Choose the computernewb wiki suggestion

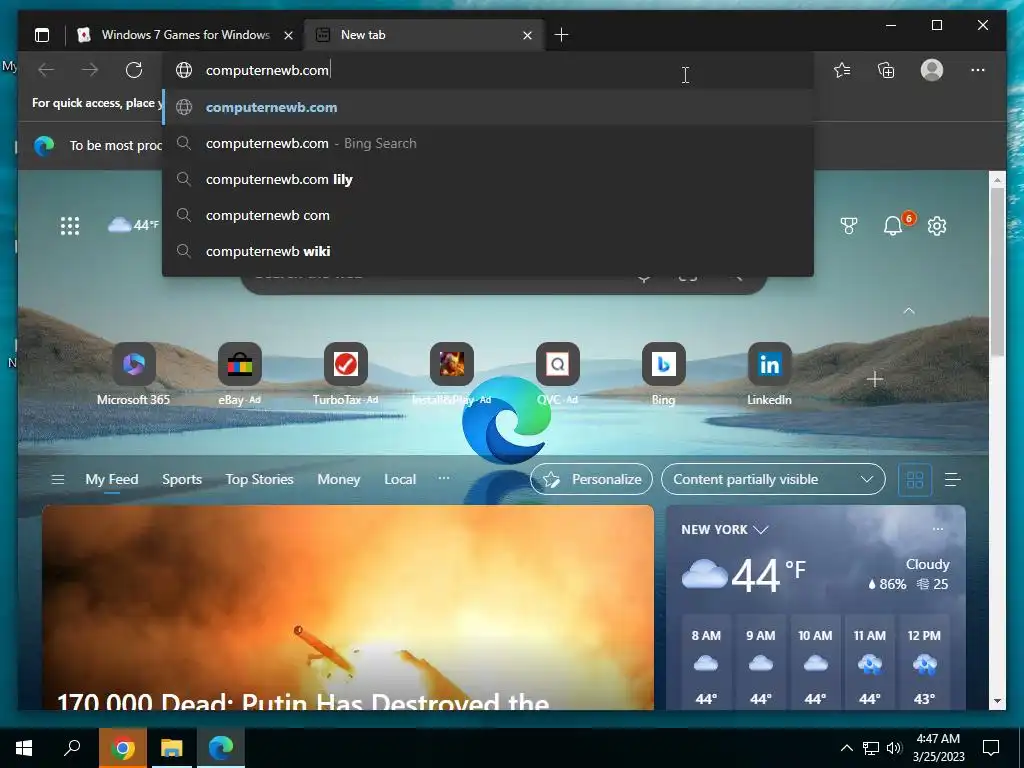click(488, 251)
